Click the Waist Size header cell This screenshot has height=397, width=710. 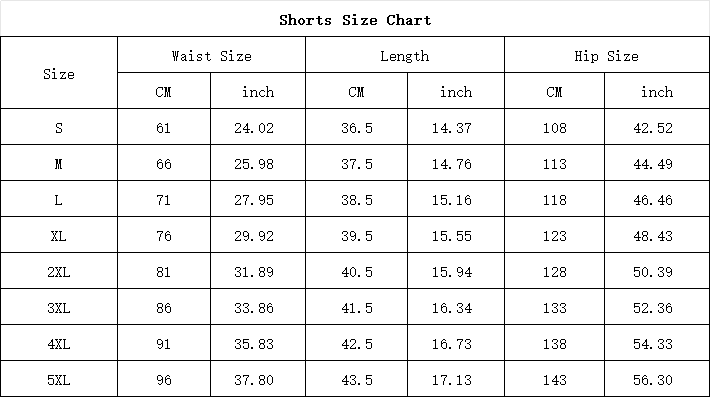[x=211, y=55]
